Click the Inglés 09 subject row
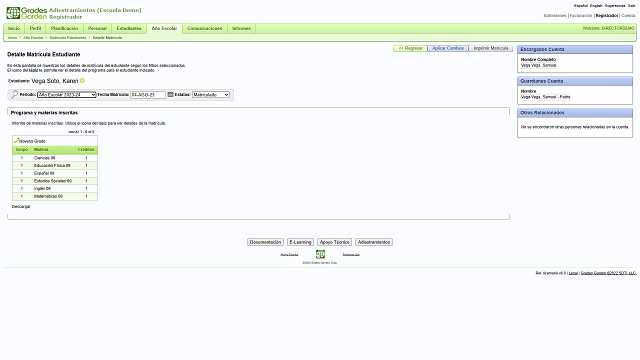 (55, 189)
